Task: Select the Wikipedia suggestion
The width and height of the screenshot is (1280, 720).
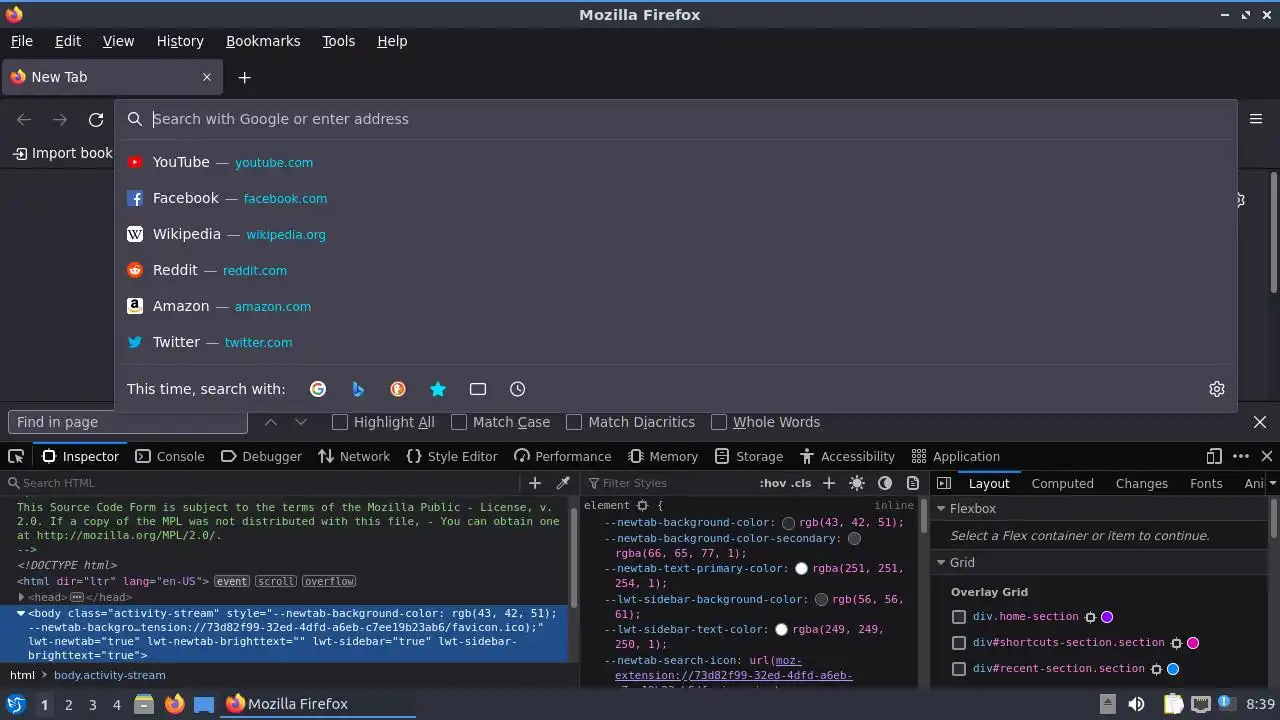Action: pos(675,234)
